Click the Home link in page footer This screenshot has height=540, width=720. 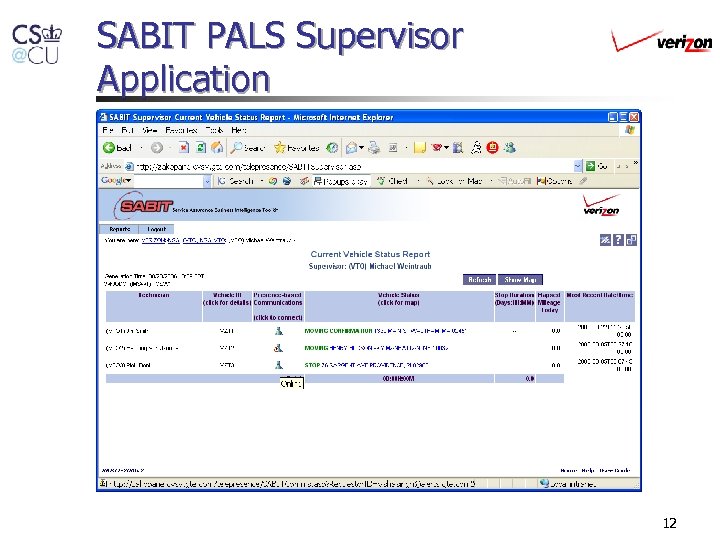568,470
